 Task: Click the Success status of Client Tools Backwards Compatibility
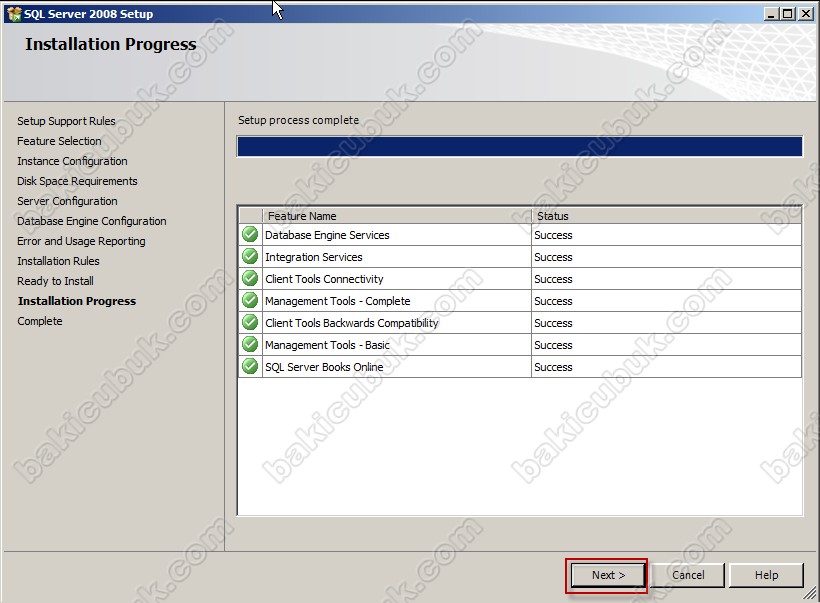coord(553,323)
